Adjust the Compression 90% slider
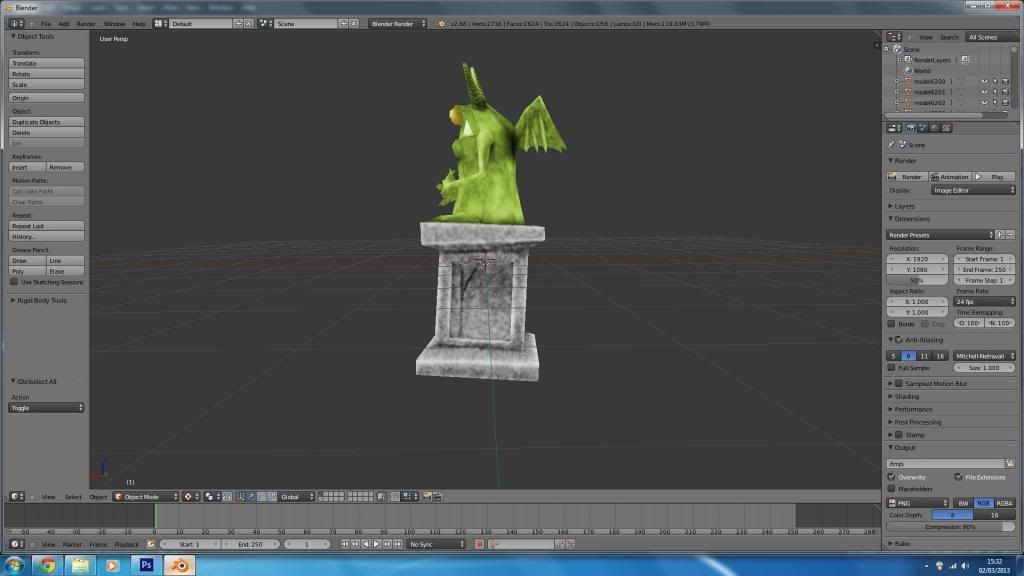This screenshot has height=576, width=1024. [950, 526]
